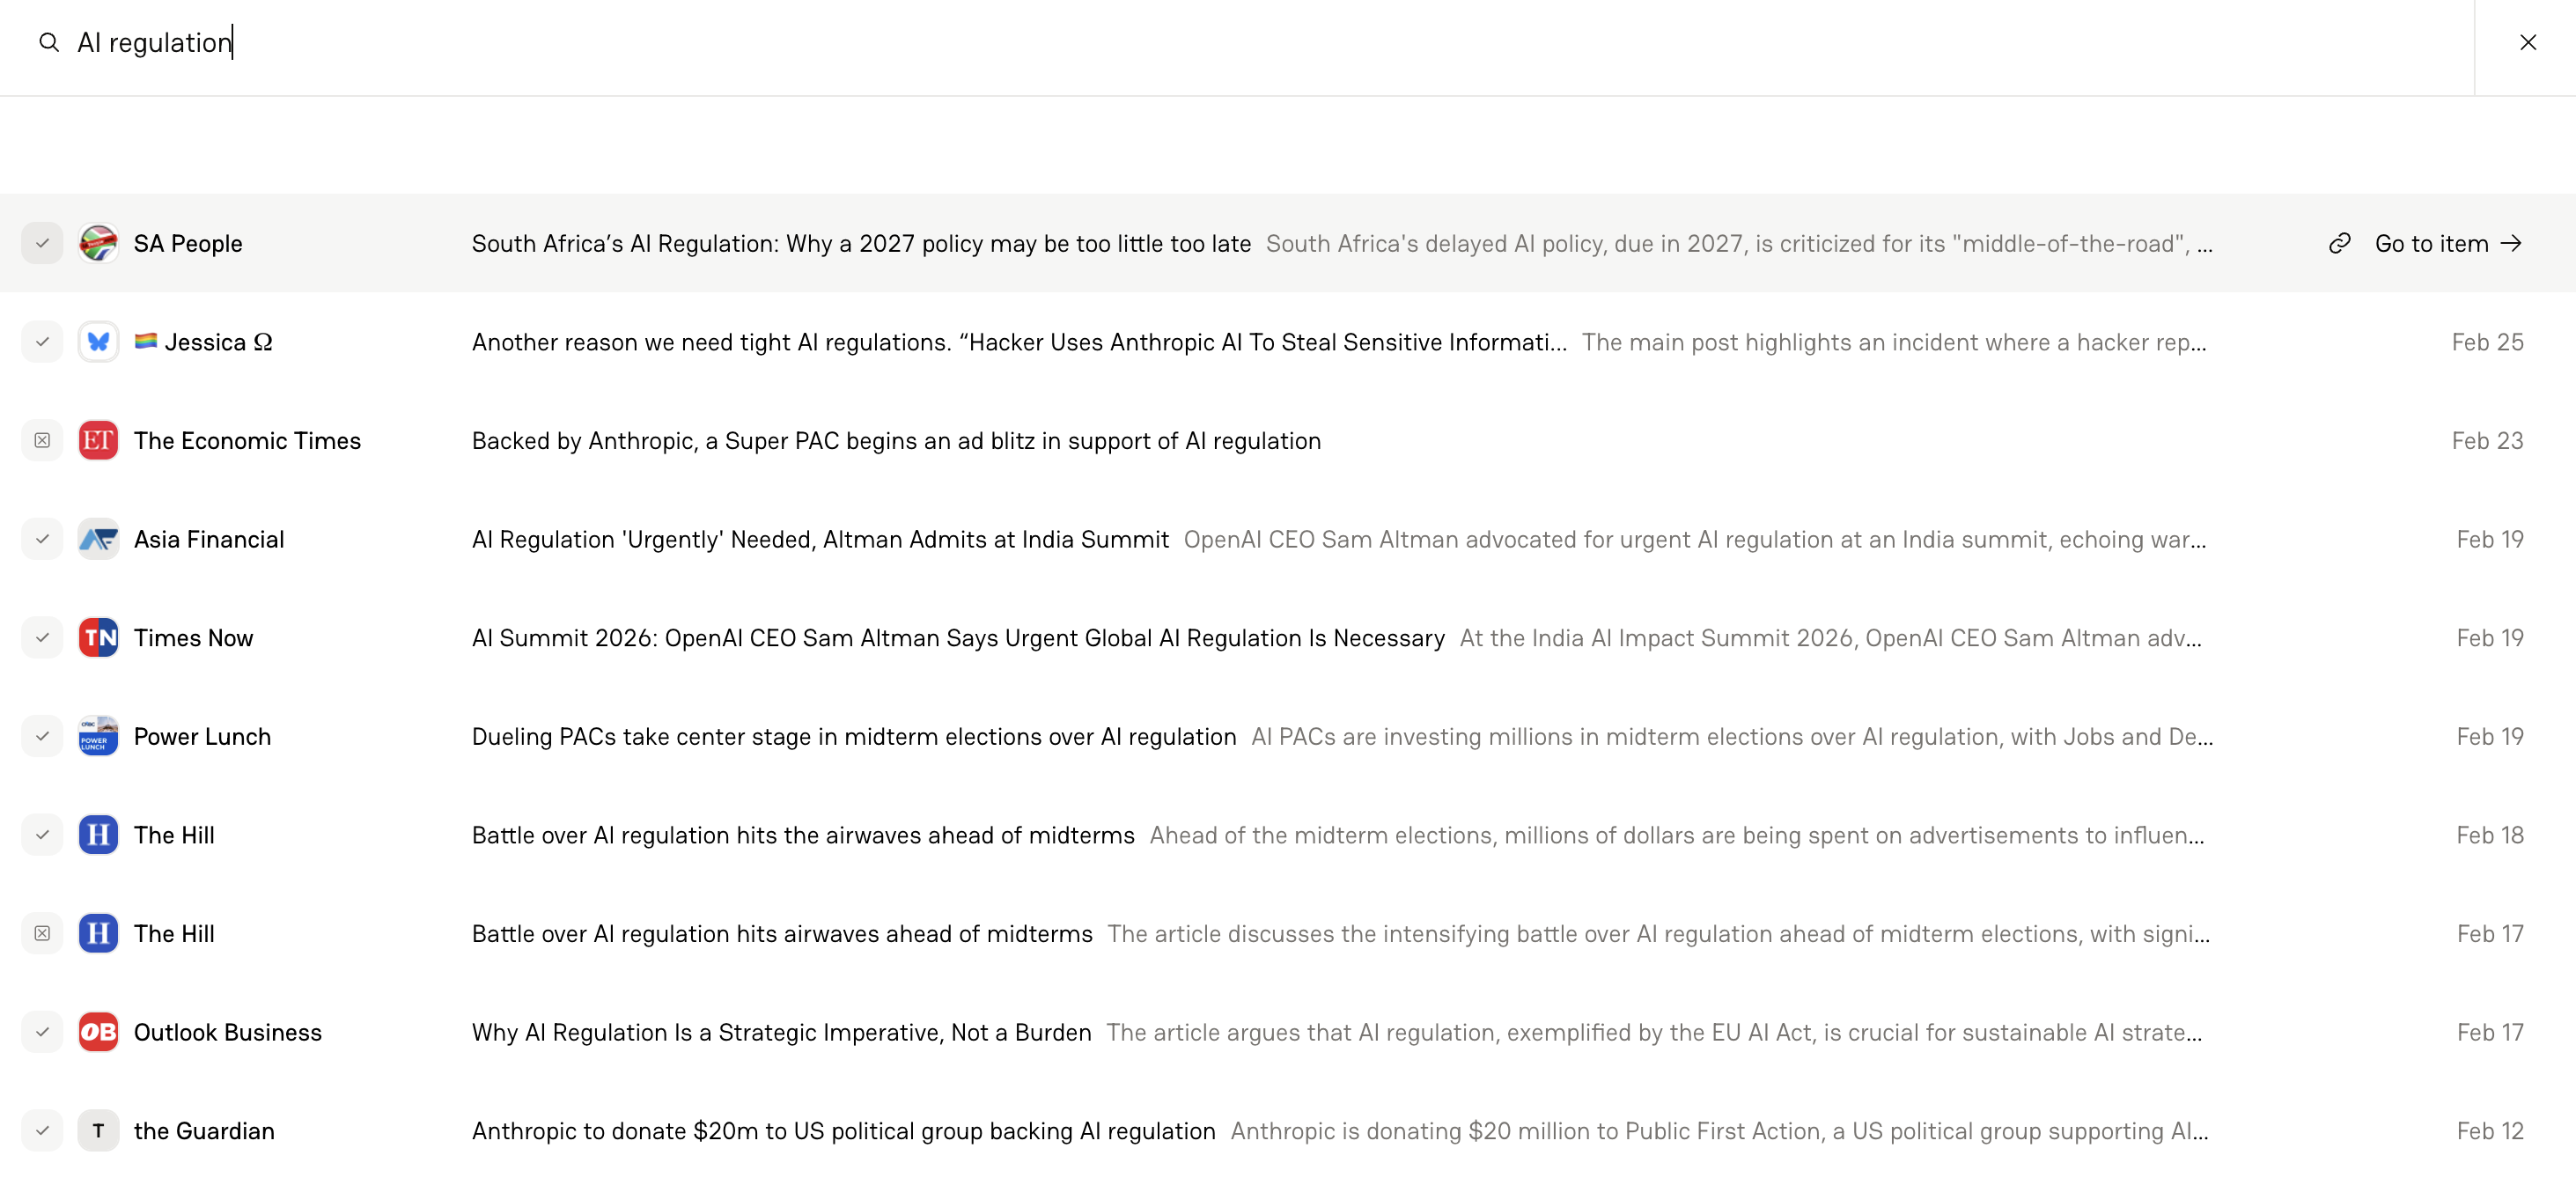Click The Economic Times logo icon
Image resolution: width=2576 pixels, height=1185 pixels.
[x=98, y=440]
